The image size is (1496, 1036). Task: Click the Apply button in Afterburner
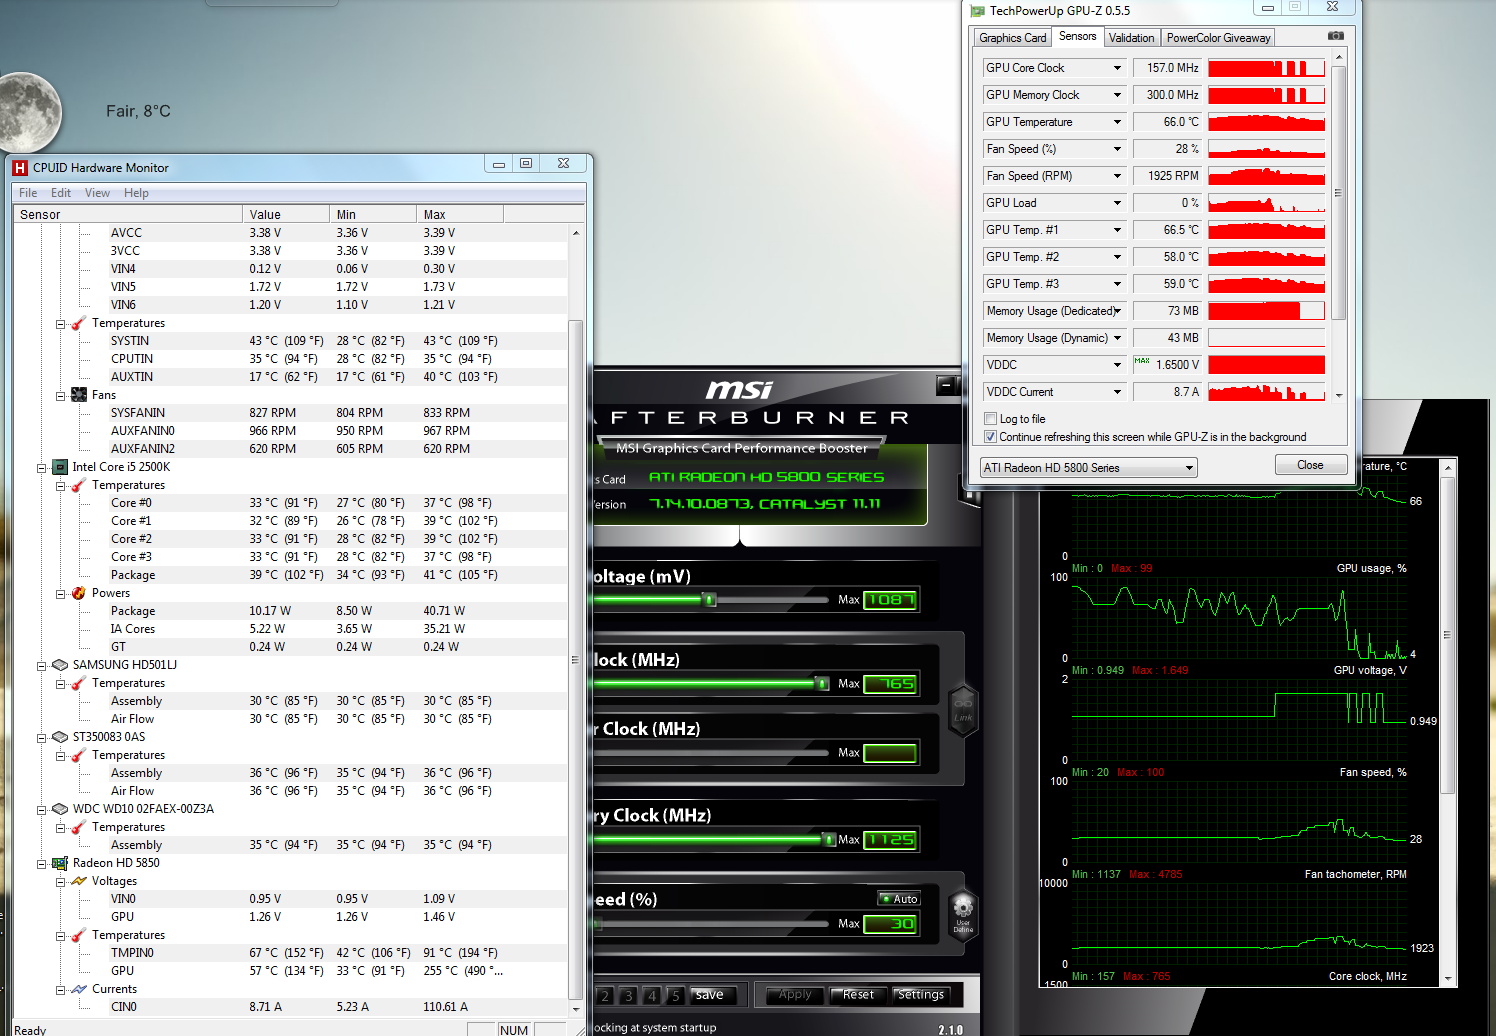click(795, 995)
